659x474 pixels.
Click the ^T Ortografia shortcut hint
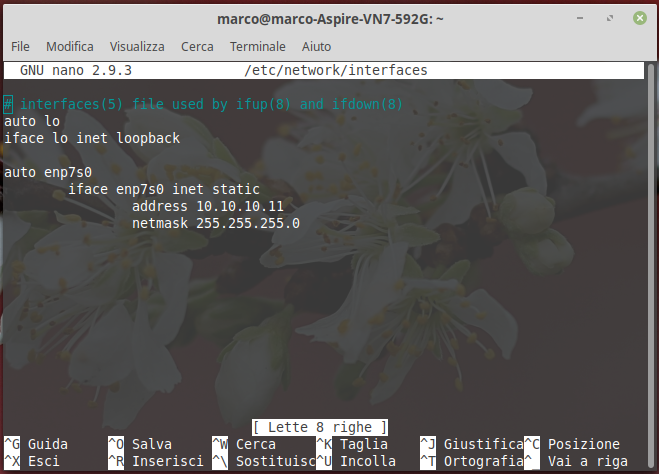tap(472, 461)
